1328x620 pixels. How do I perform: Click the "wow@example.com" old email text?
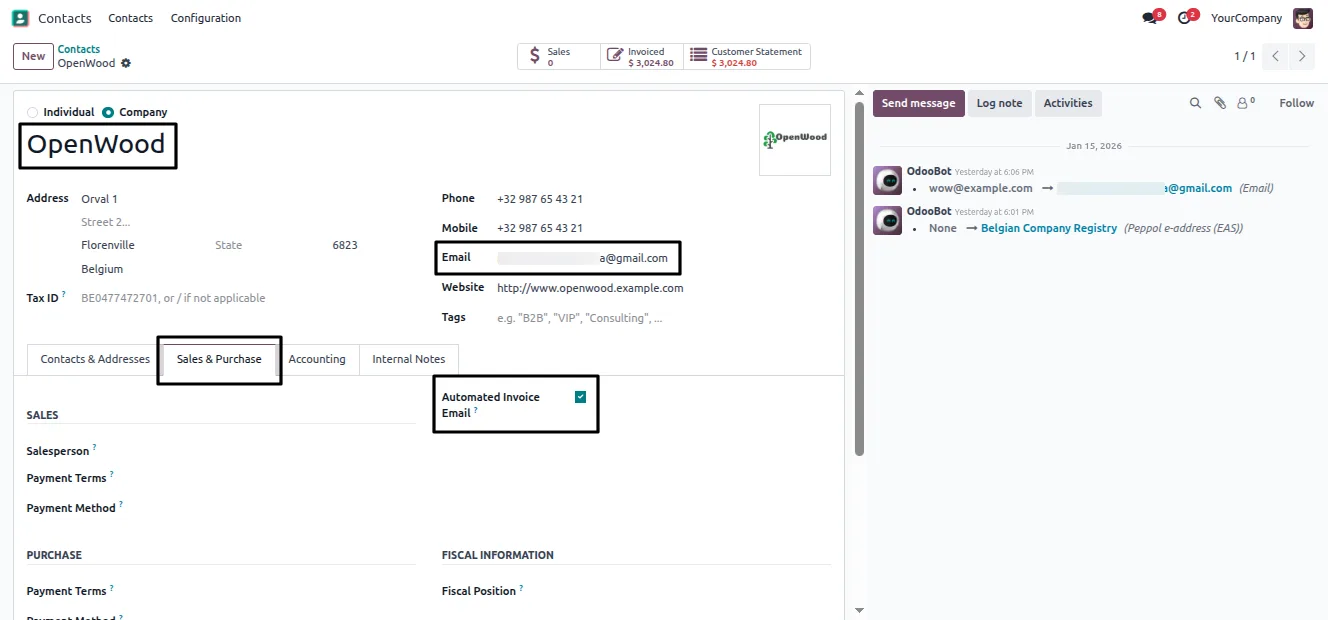click(981, 188)
